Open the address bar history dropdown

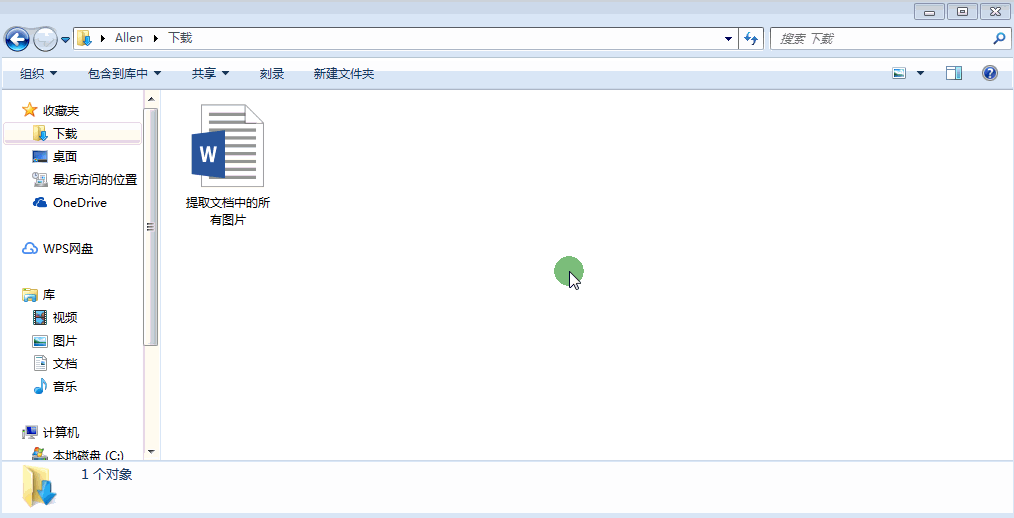pyautogui.click(x=729, y=39)
